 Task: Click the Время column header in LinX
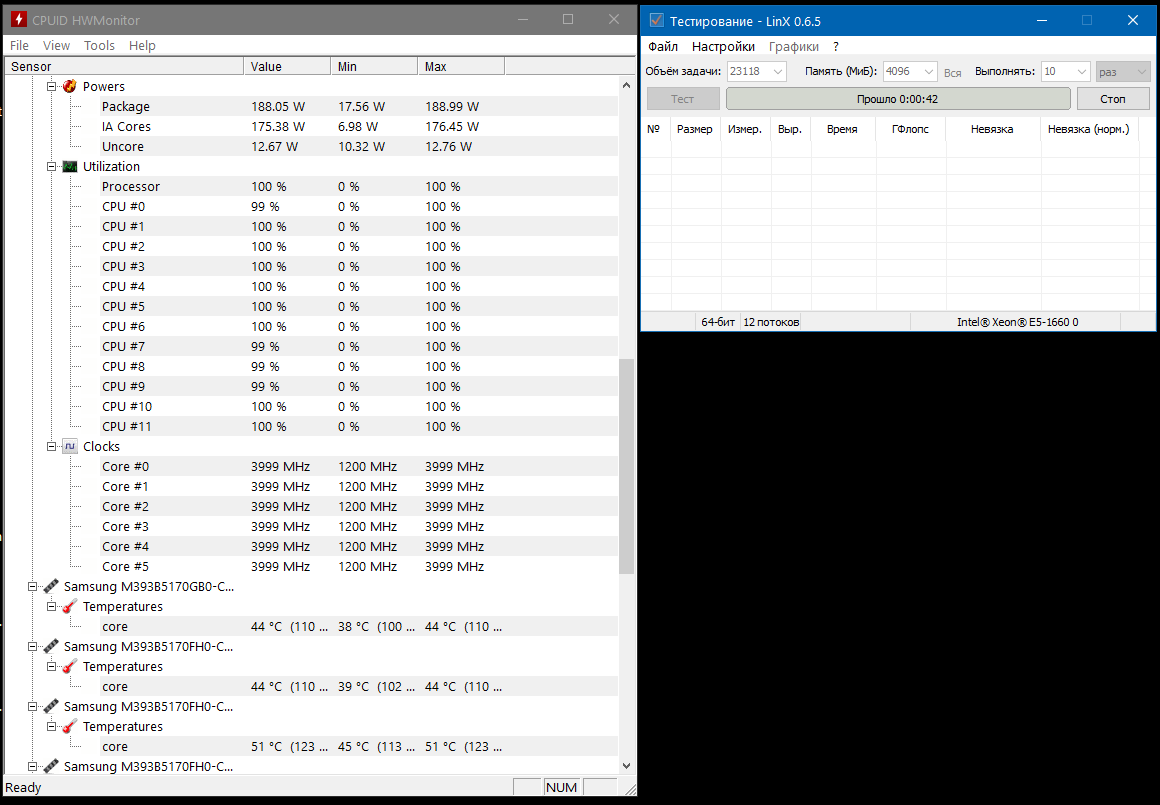(843, 129)
